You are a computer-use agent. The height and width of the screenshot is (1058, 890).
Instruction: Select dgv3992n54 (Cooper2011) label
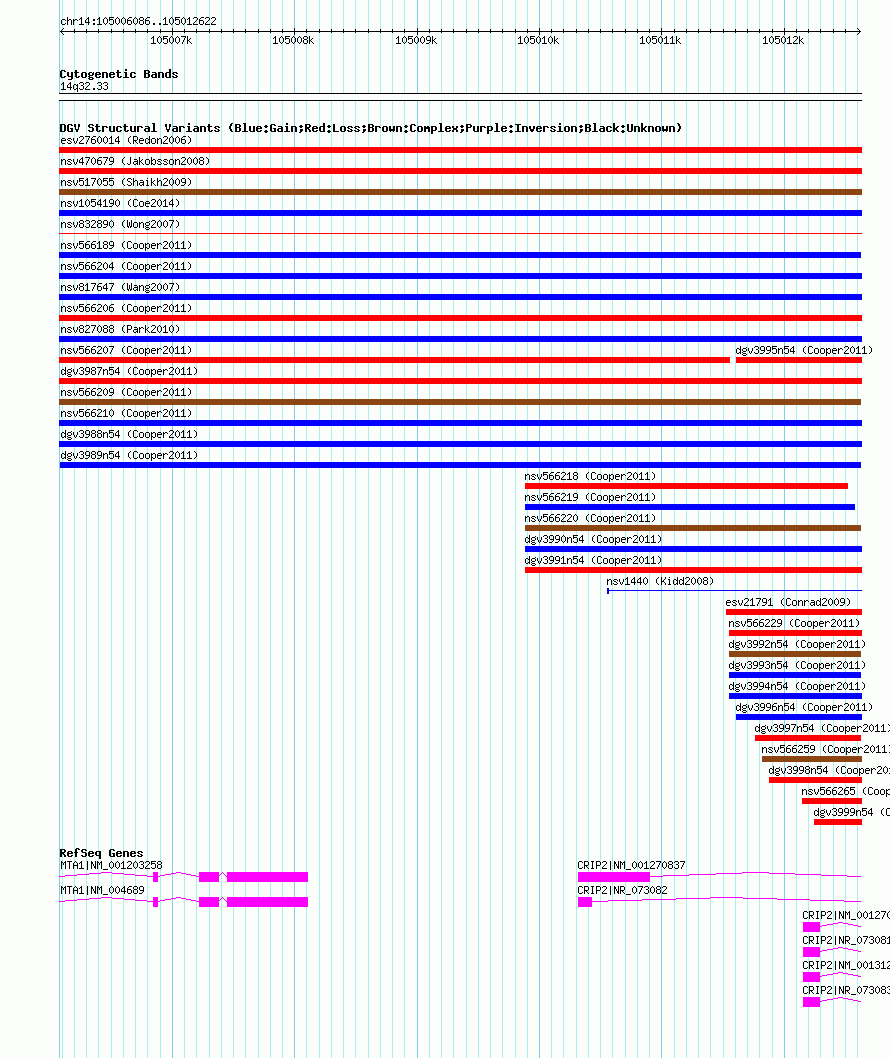(798, 644)
